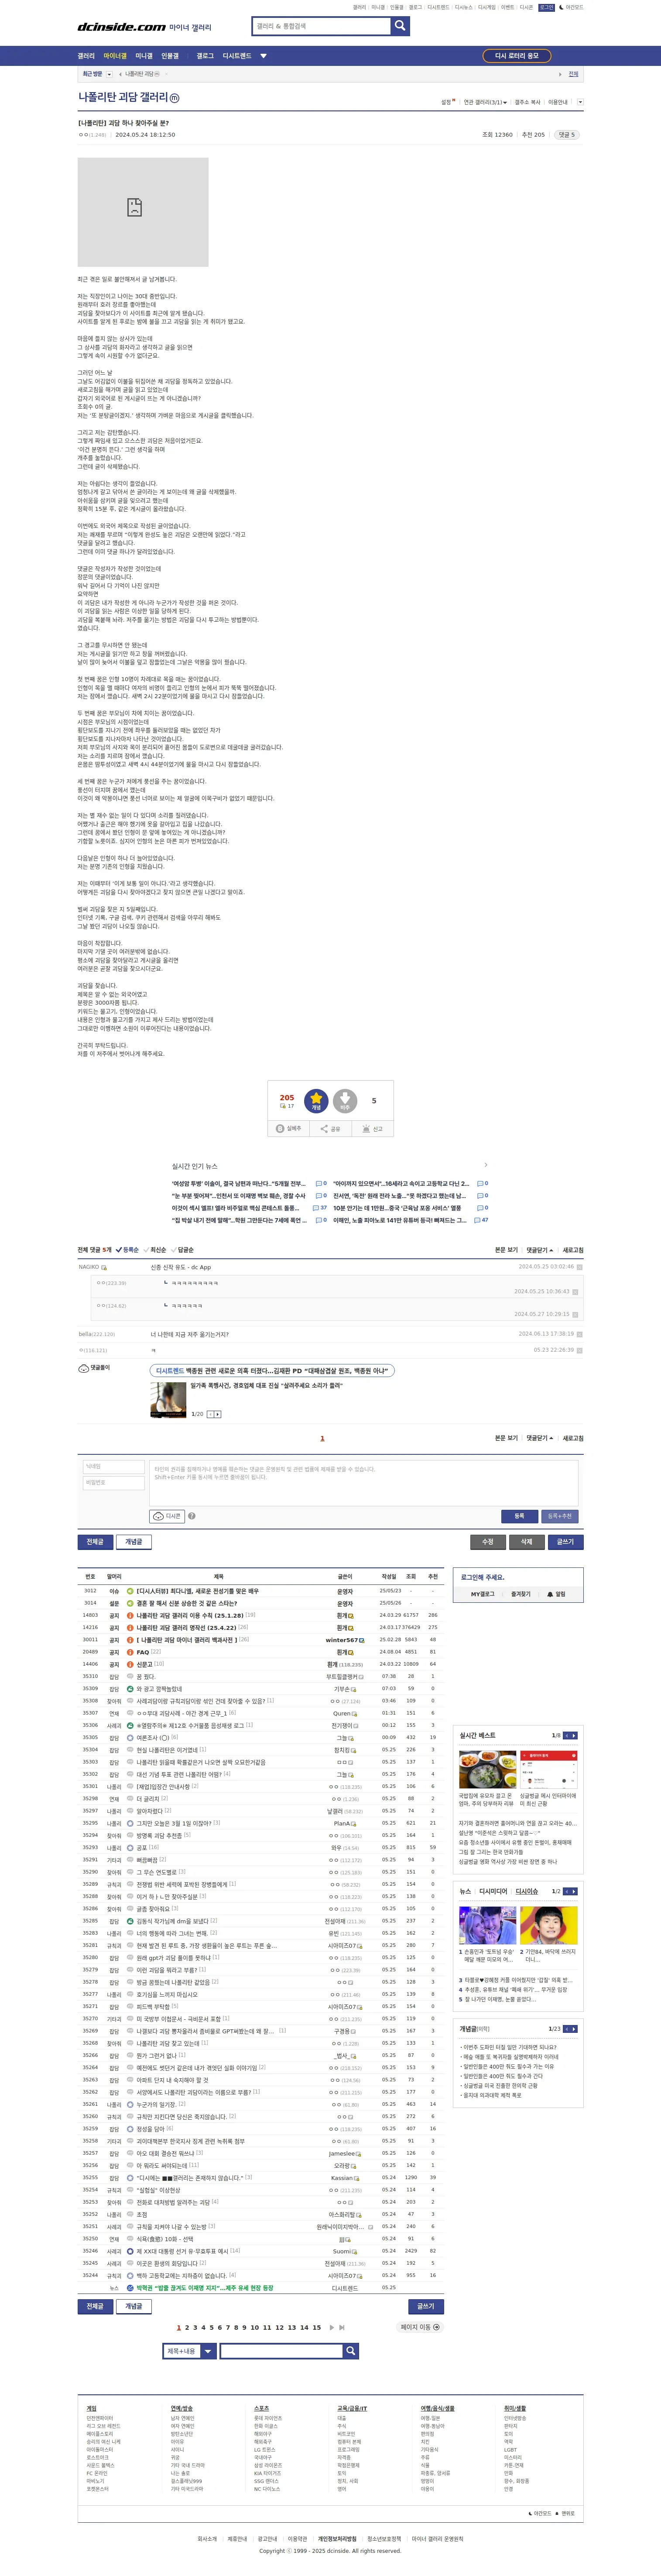This screenshot has width=661, height=2576.
Task: Select 최신순 comment sort option
Action: pyautogui.click(x=155, y=1250)
